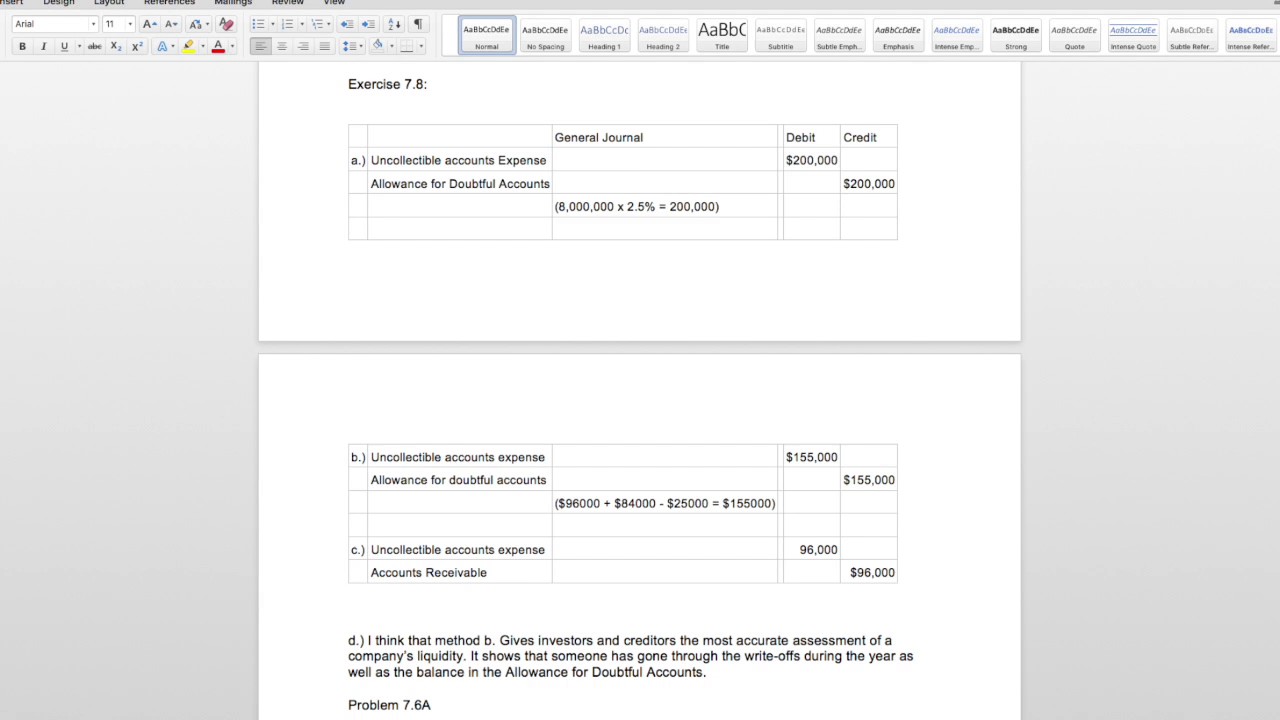Align text to the left
This screenshot has width=1280, height=720.
tap(260, 46)
